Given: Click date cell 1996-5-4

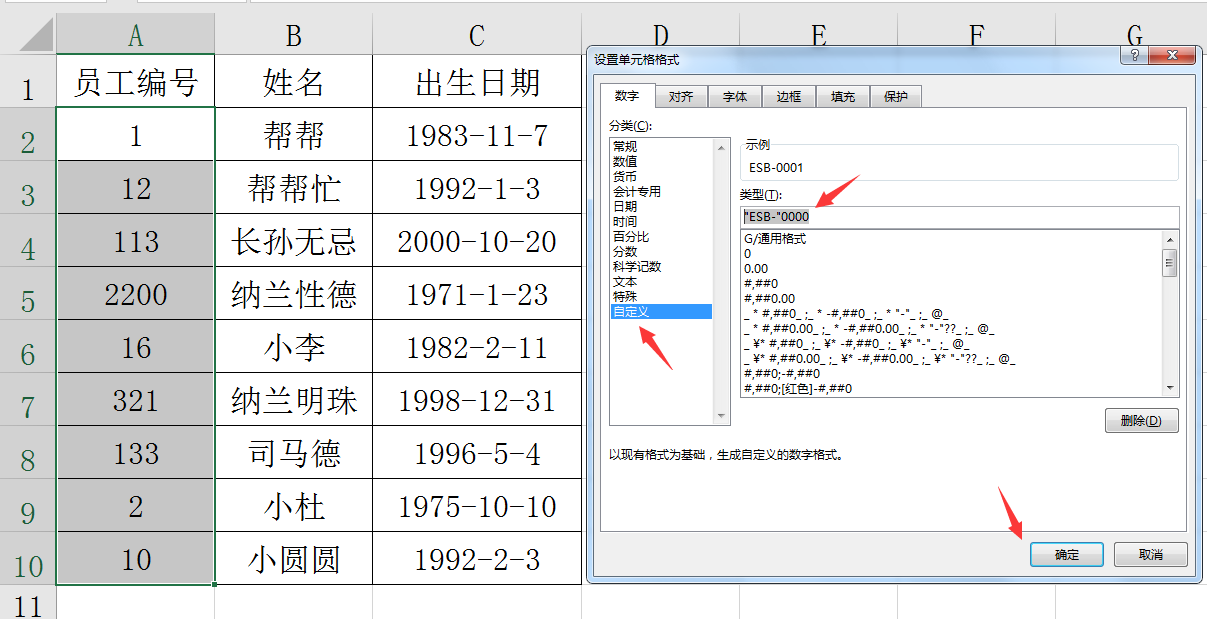Looking at the screenshot, I should point(477,452).
